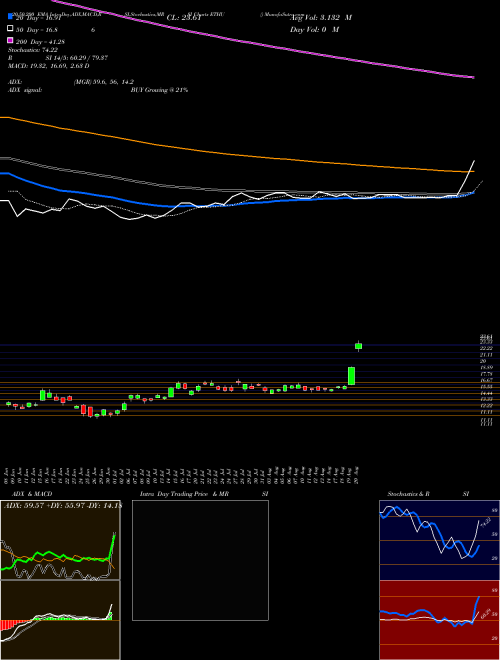Click the ADX indicator chart with green line

coord(60,540)
